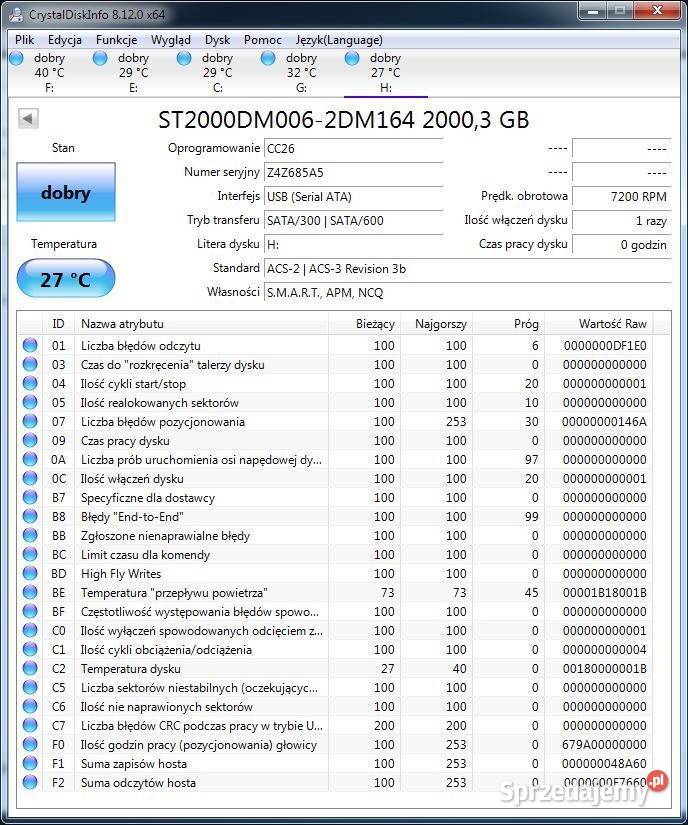Click the serial number field Z4Z685A5

(x=352, y=172)
